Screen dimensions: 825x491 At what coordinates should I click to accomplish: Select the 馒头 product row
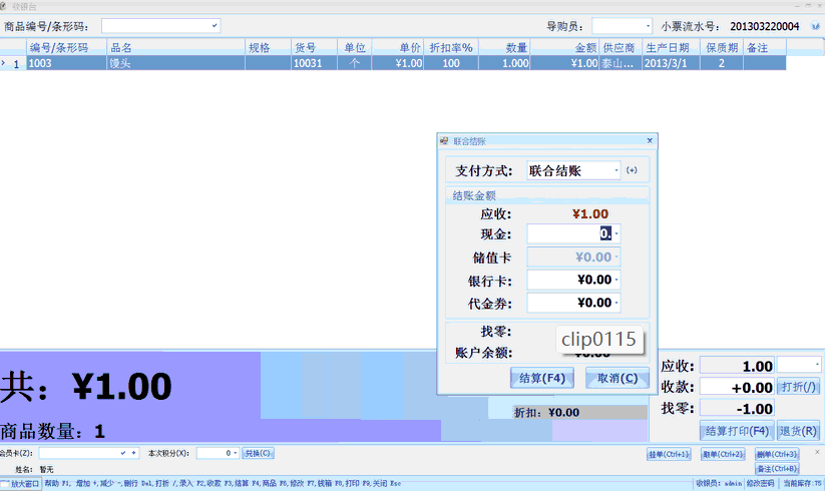point(175,63)
